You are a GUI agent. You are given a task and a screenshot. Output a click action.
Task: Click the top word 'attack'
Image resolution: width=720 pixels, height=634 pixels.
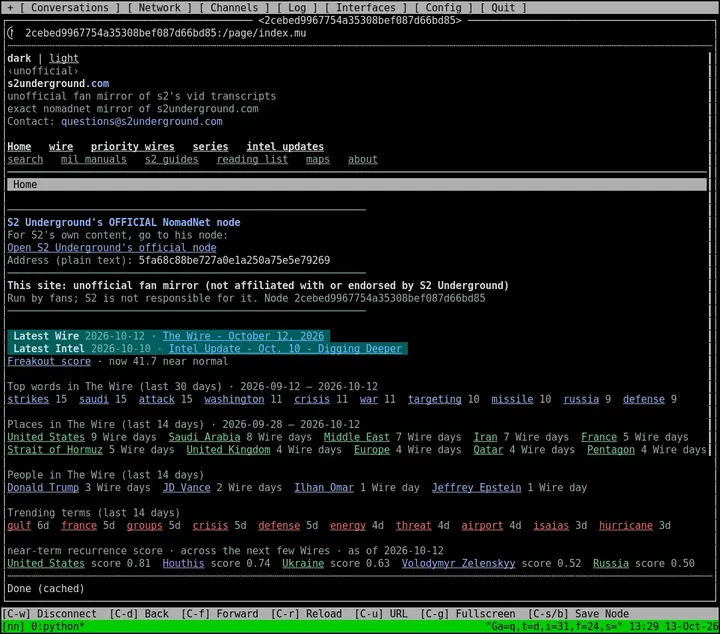(x=157, y=399)
